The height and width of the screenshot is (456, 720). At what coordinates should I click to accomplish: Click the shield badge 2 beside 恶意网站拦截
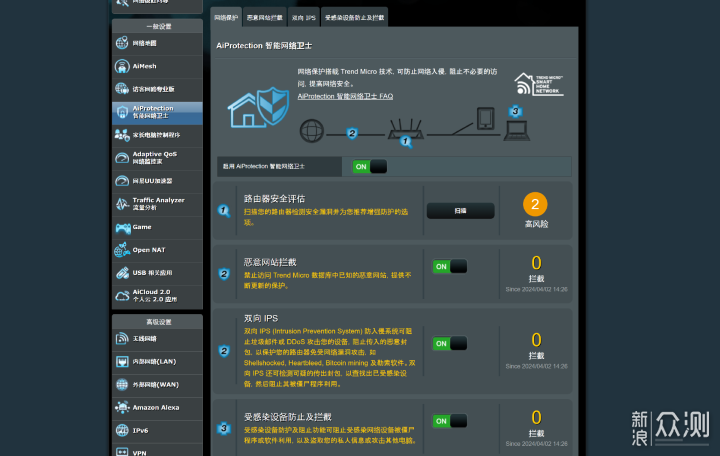(x=224, y=274)
